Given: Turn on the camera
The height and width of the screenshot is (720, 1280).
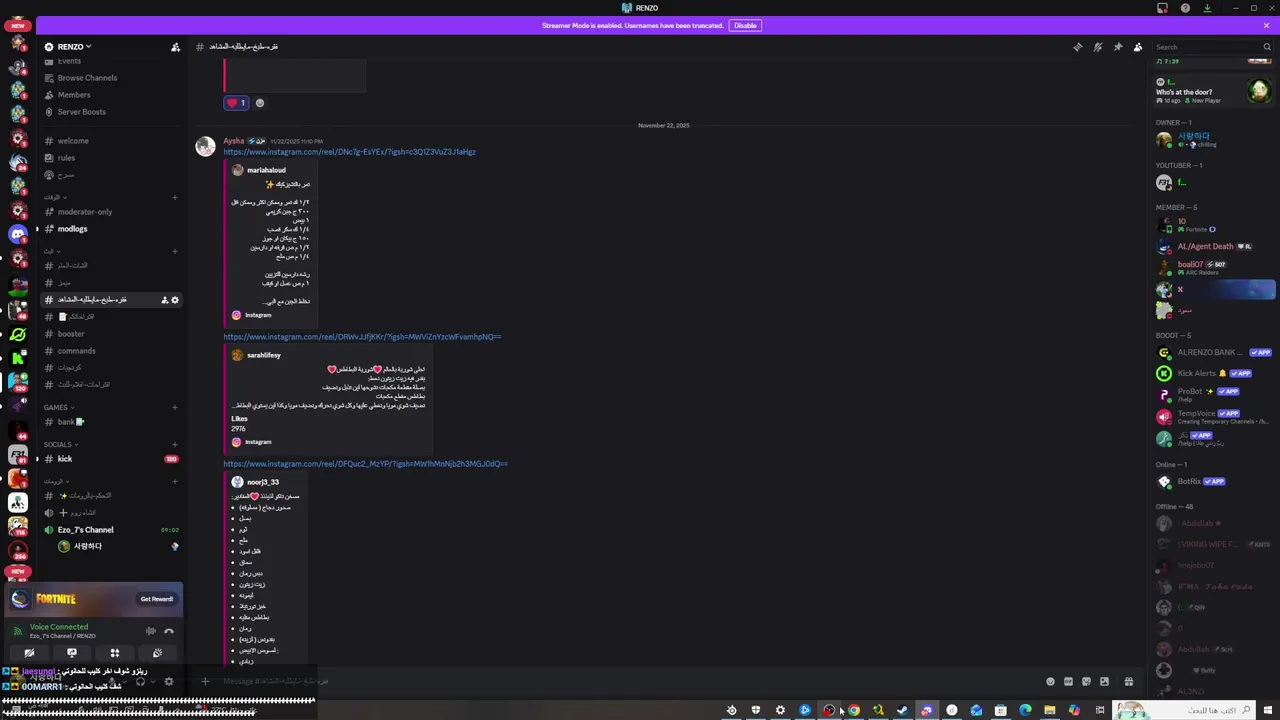Looking at the screenshot, I should point(29,653).
